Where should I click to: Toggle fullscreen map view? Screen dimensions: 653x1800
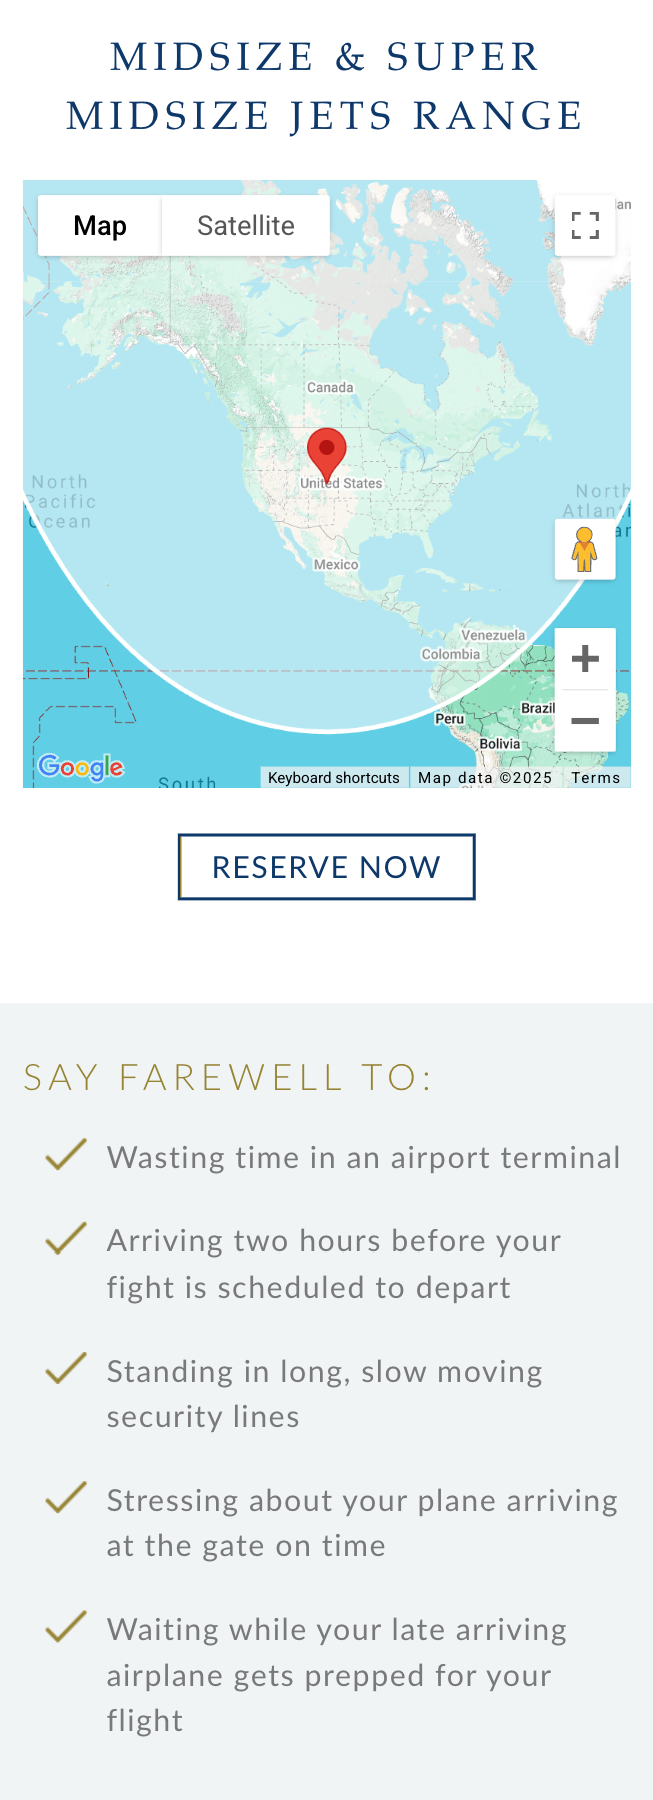(585, 226)
